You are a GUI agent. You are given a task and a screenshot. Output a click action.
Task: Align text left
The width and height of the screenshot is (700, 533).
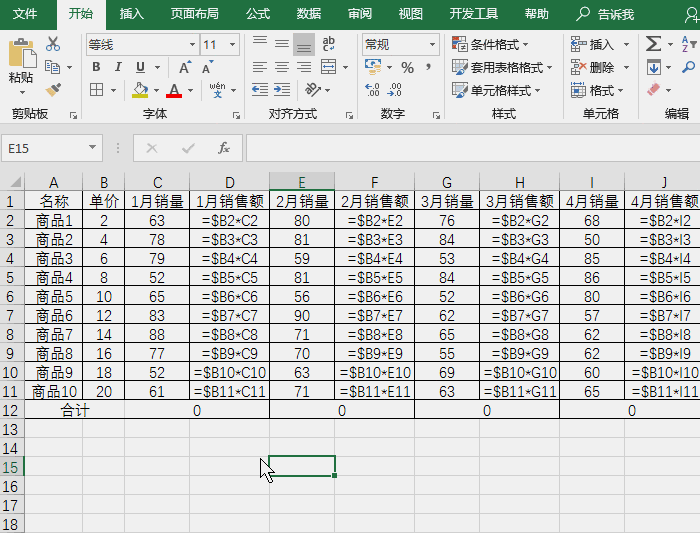(260, 67)
